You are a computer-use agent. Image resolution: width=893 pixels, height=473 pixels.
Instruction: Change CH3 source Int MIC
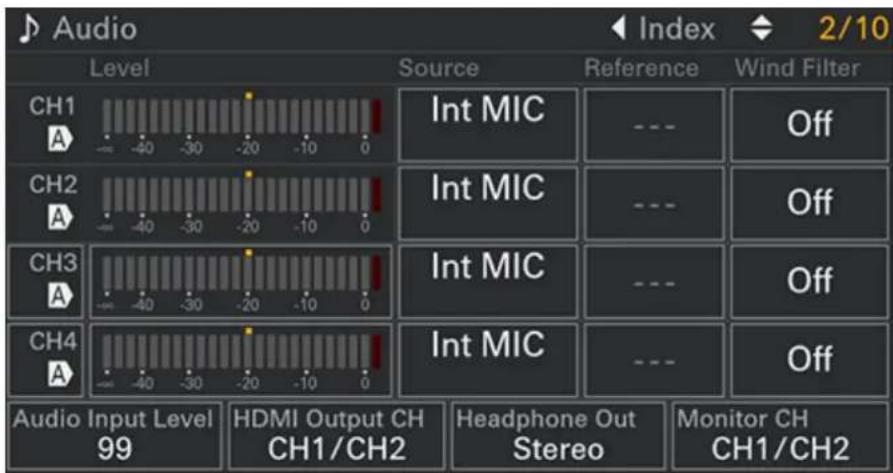[488, 281]
